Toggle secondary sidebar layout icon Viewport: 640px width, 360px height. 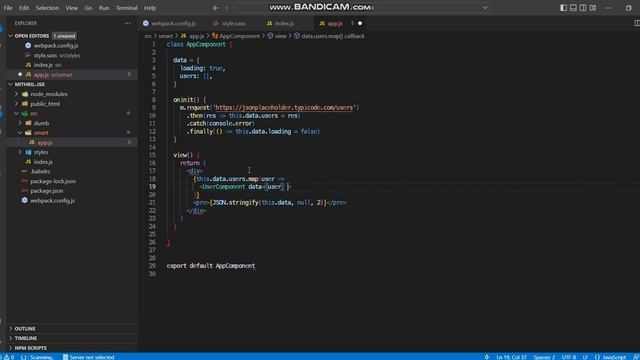[583, 8]
